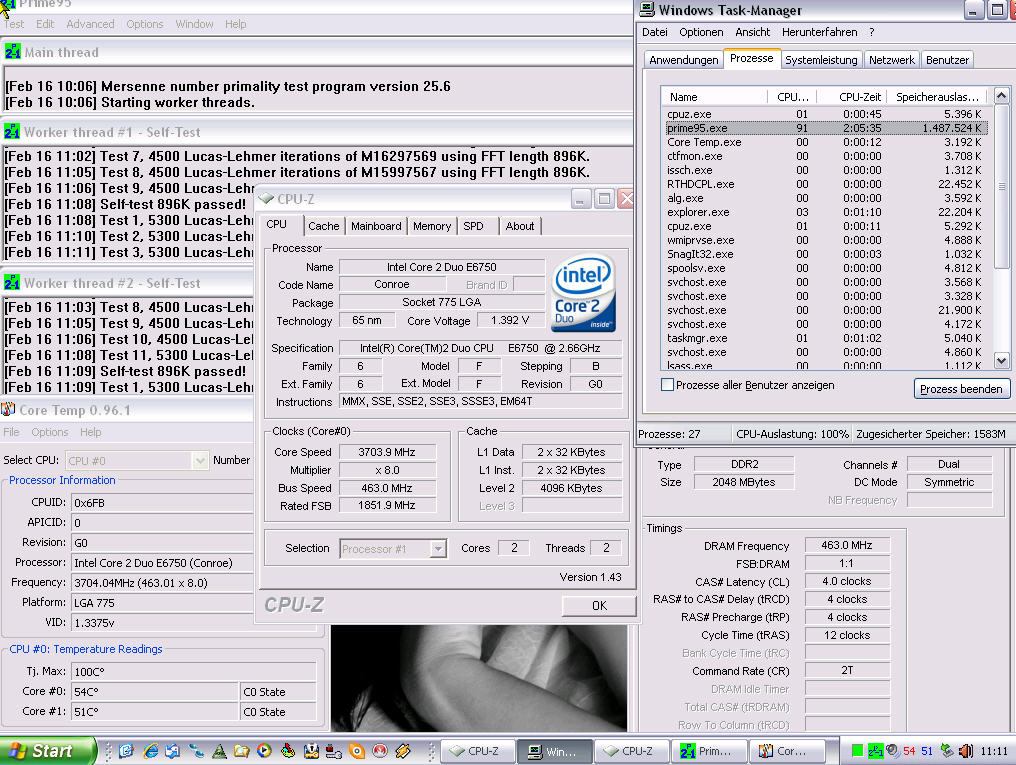Click the Safely Remove Hardware tray icon

[x=947, y=751]
